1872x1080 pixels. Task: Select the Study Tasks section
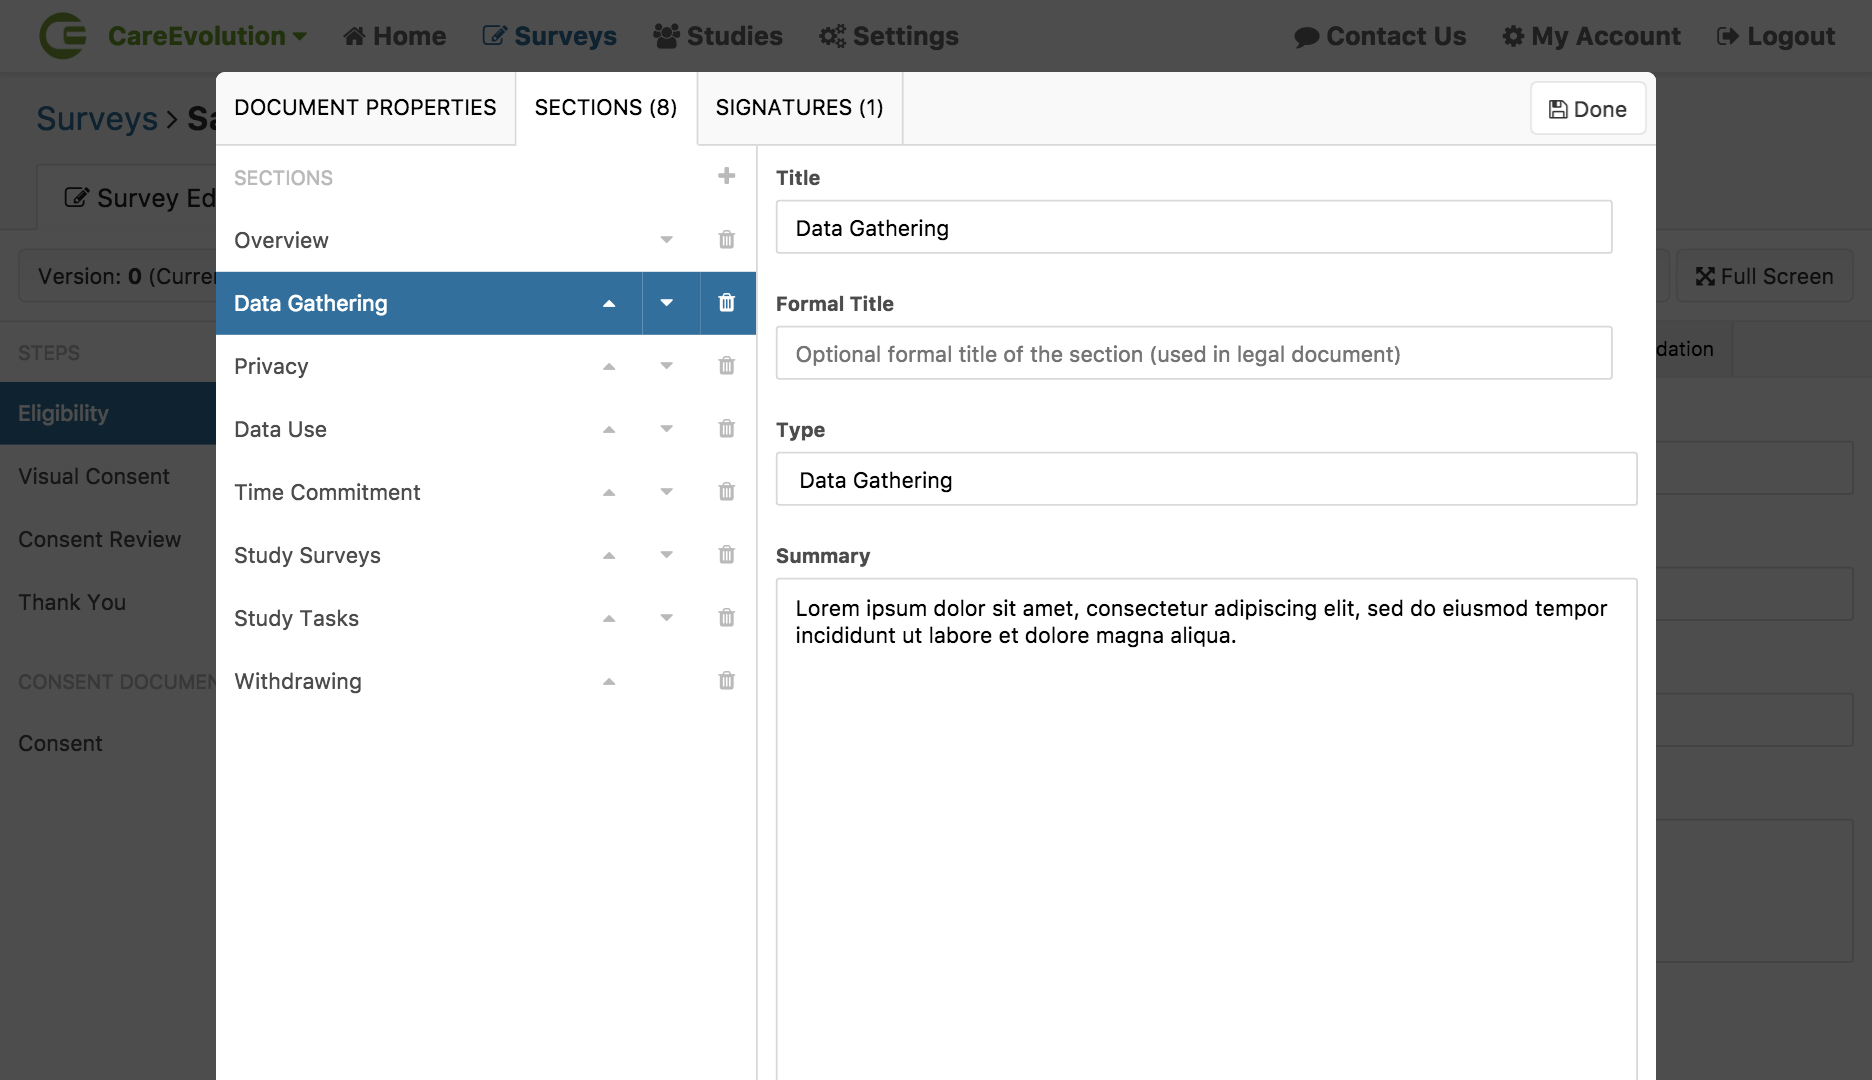click(297, 618)
